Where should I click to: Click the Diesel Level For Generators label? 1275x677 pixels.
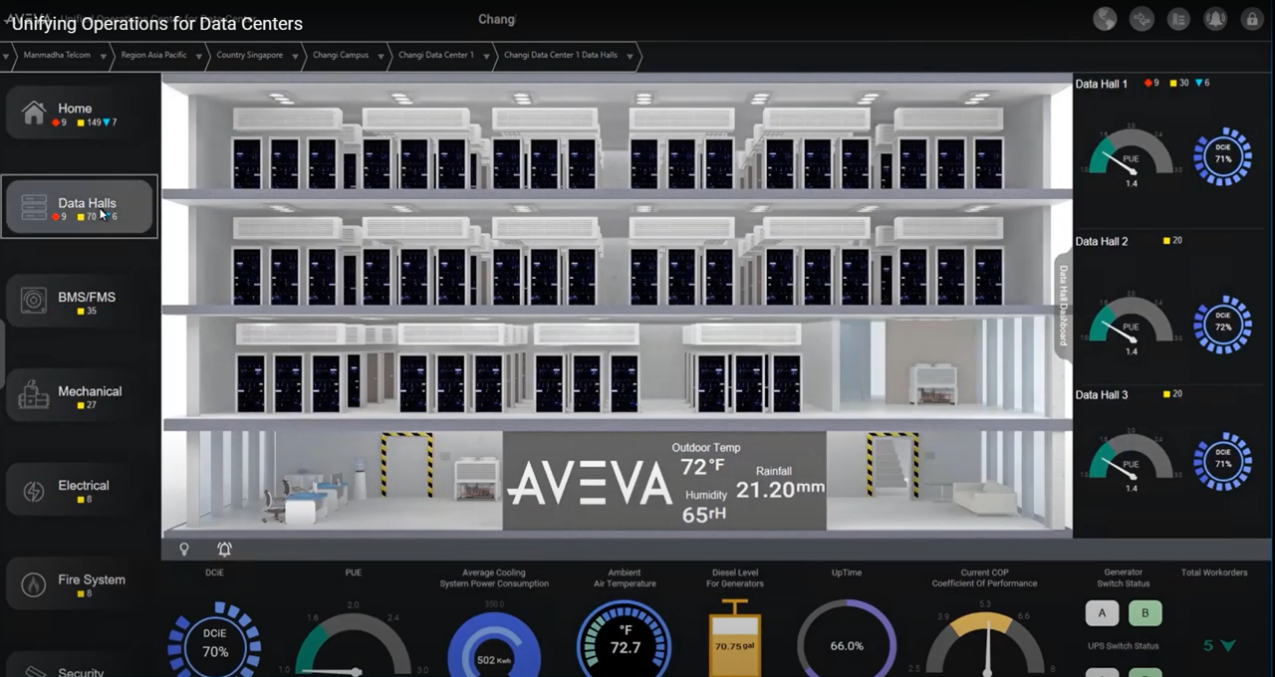735,578
